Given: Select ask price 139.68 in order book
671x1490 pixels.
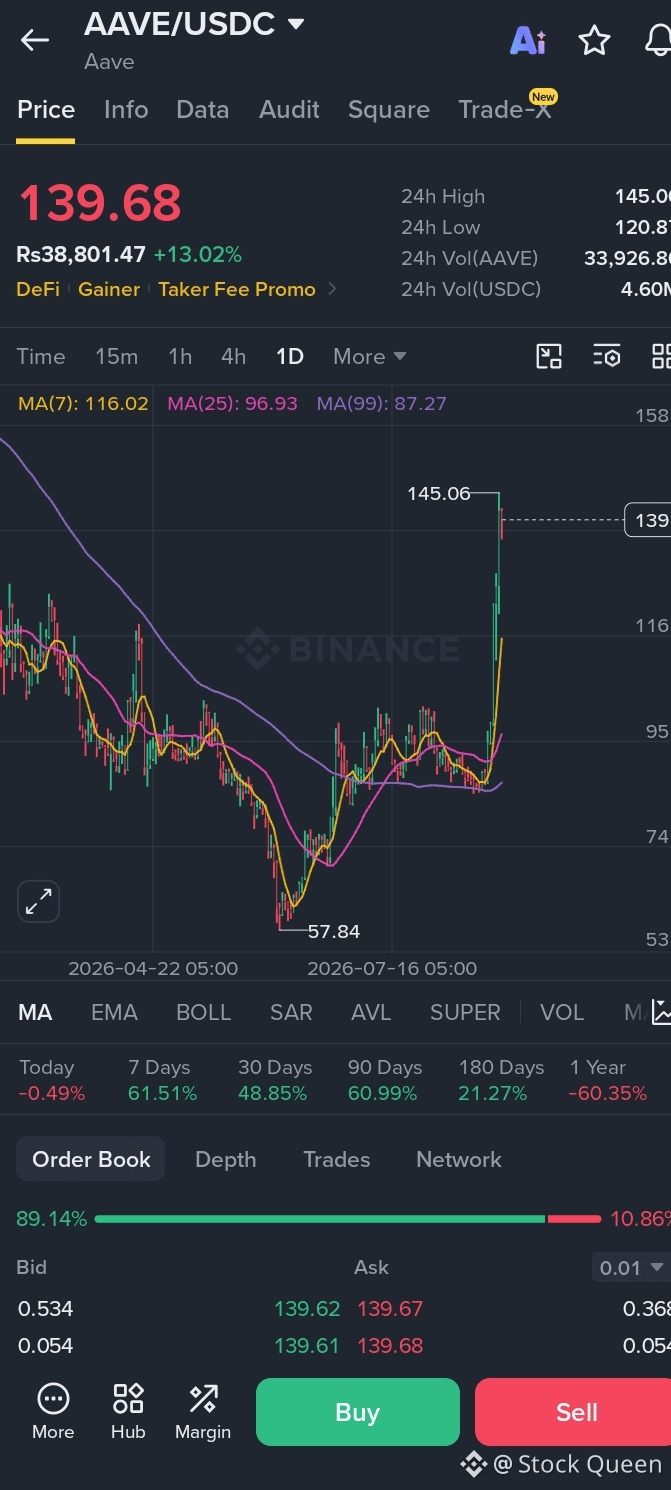Looking at the screenshot, I should (390, 1346).
